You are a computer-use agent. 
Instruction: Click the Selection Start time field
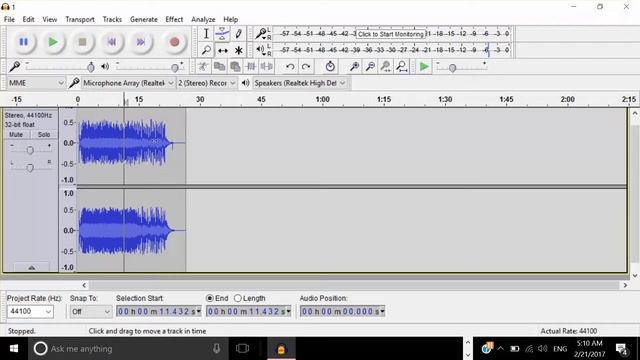(x=159, y=311)
